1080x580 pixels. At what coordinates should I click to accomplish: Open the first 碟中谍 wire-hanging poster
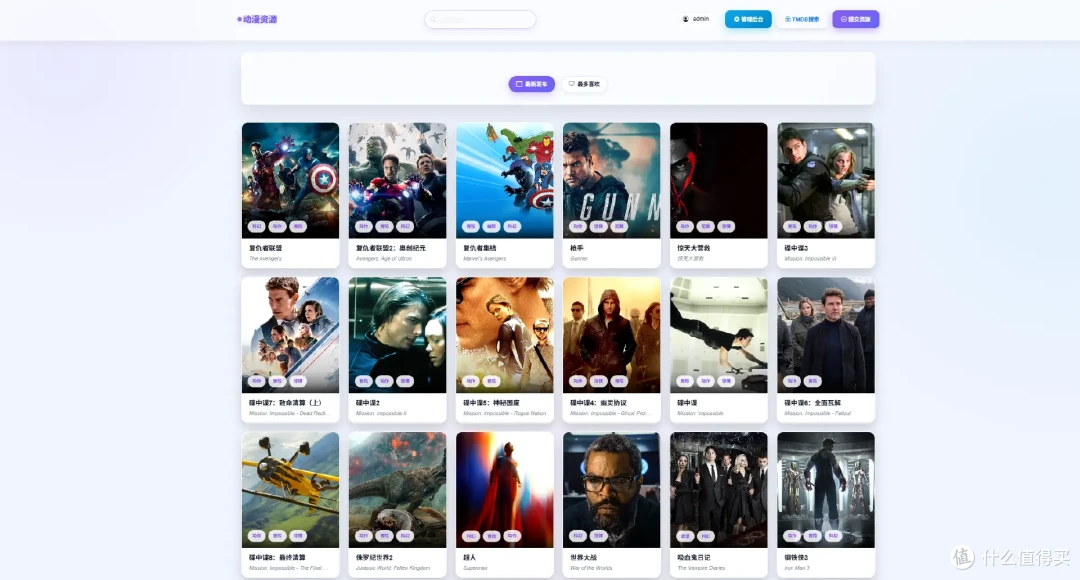pos(718,335)
